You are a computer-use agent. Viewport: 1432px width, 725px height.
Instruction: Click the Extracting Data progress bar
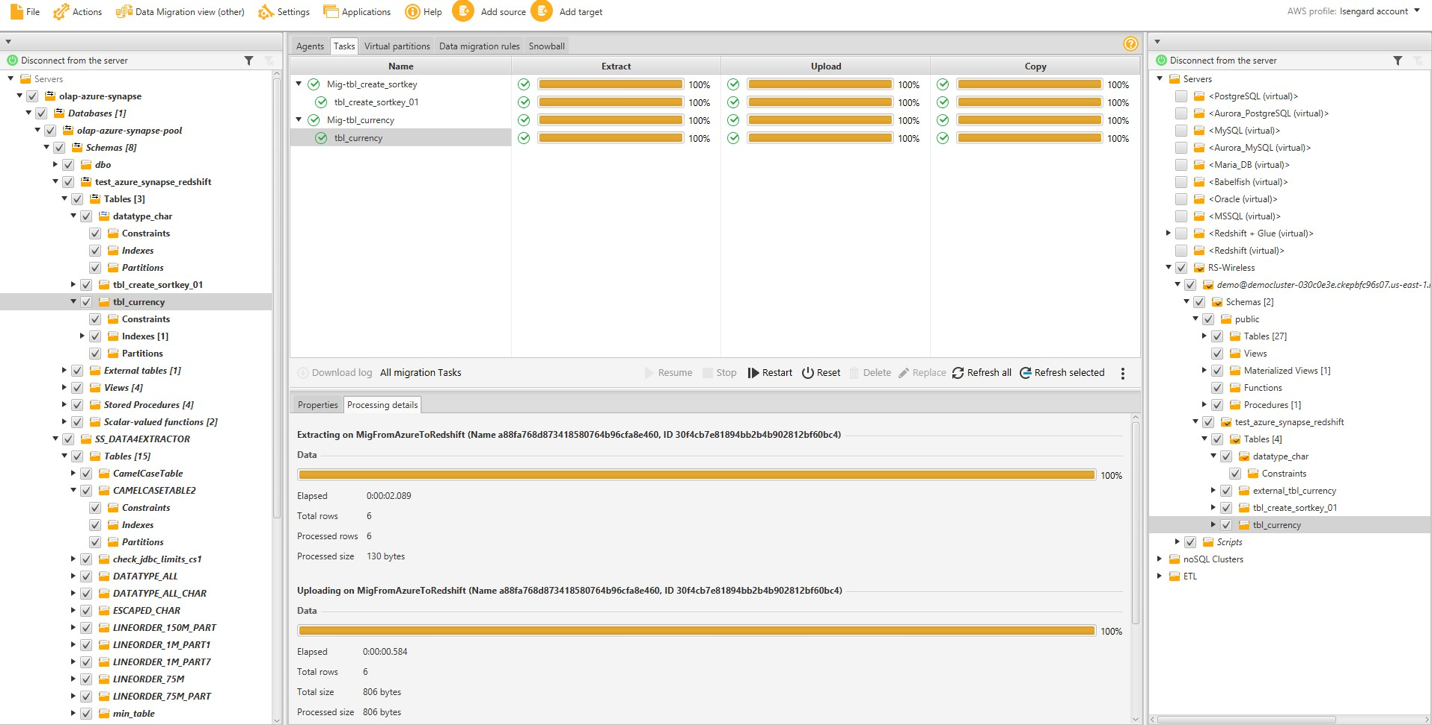pyautogui.click(x=696, y=475)
